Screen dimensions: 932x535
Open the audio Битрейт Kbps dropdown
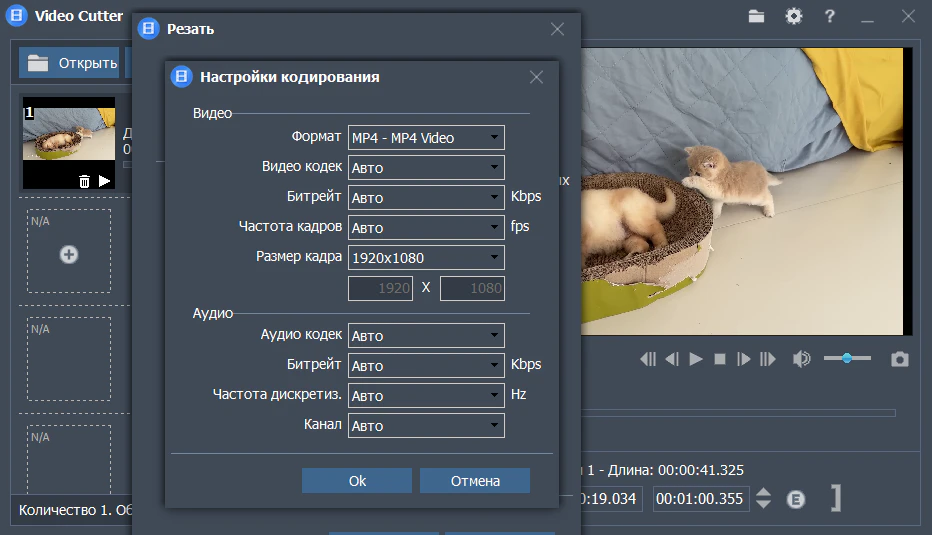coord(426,366)
